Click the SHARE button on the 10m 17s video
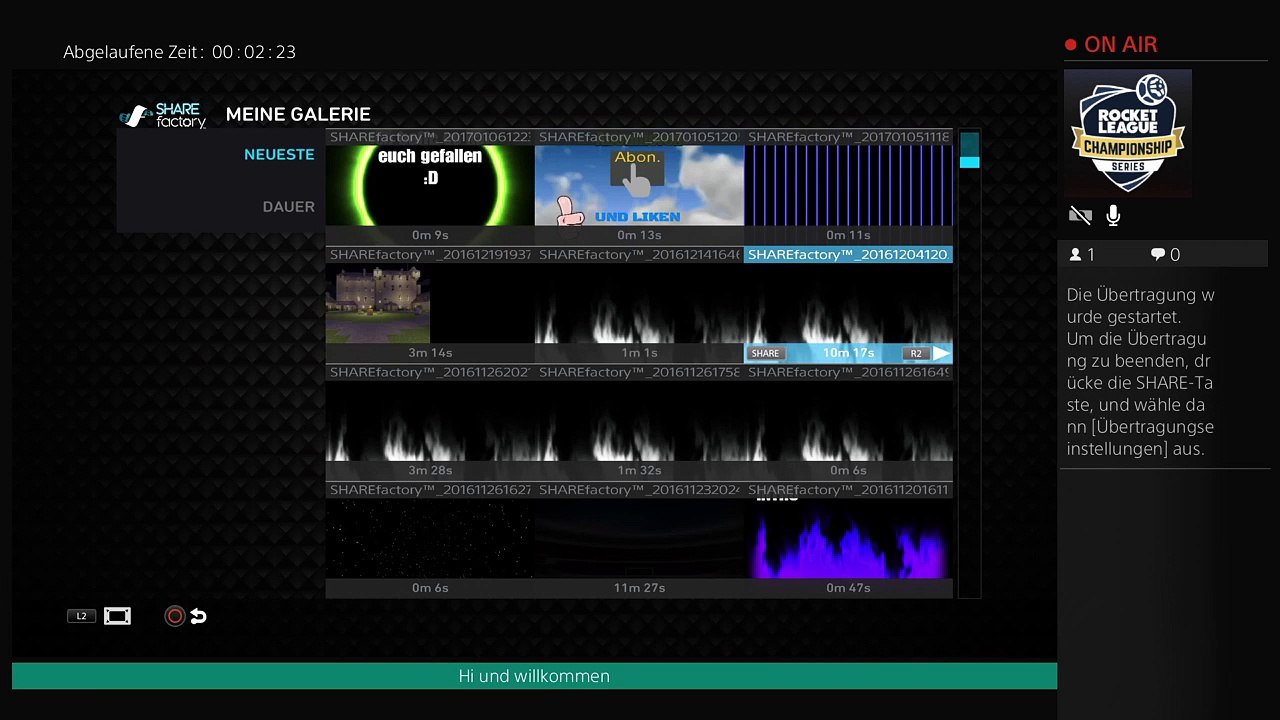The image size is (1280, 720). (x=765, y=353)
